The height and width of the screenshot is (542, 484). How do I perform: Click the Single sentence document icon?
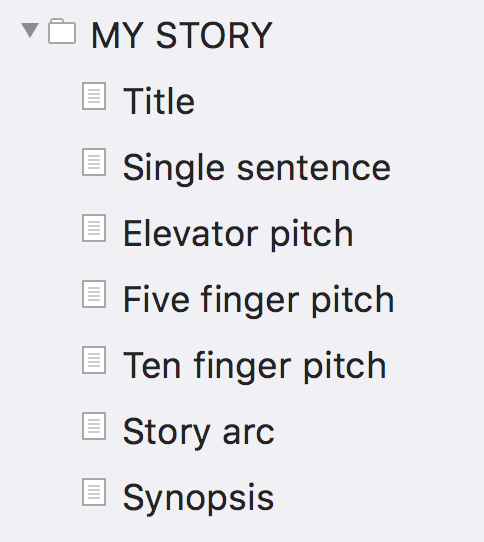(x=94, y=162)
